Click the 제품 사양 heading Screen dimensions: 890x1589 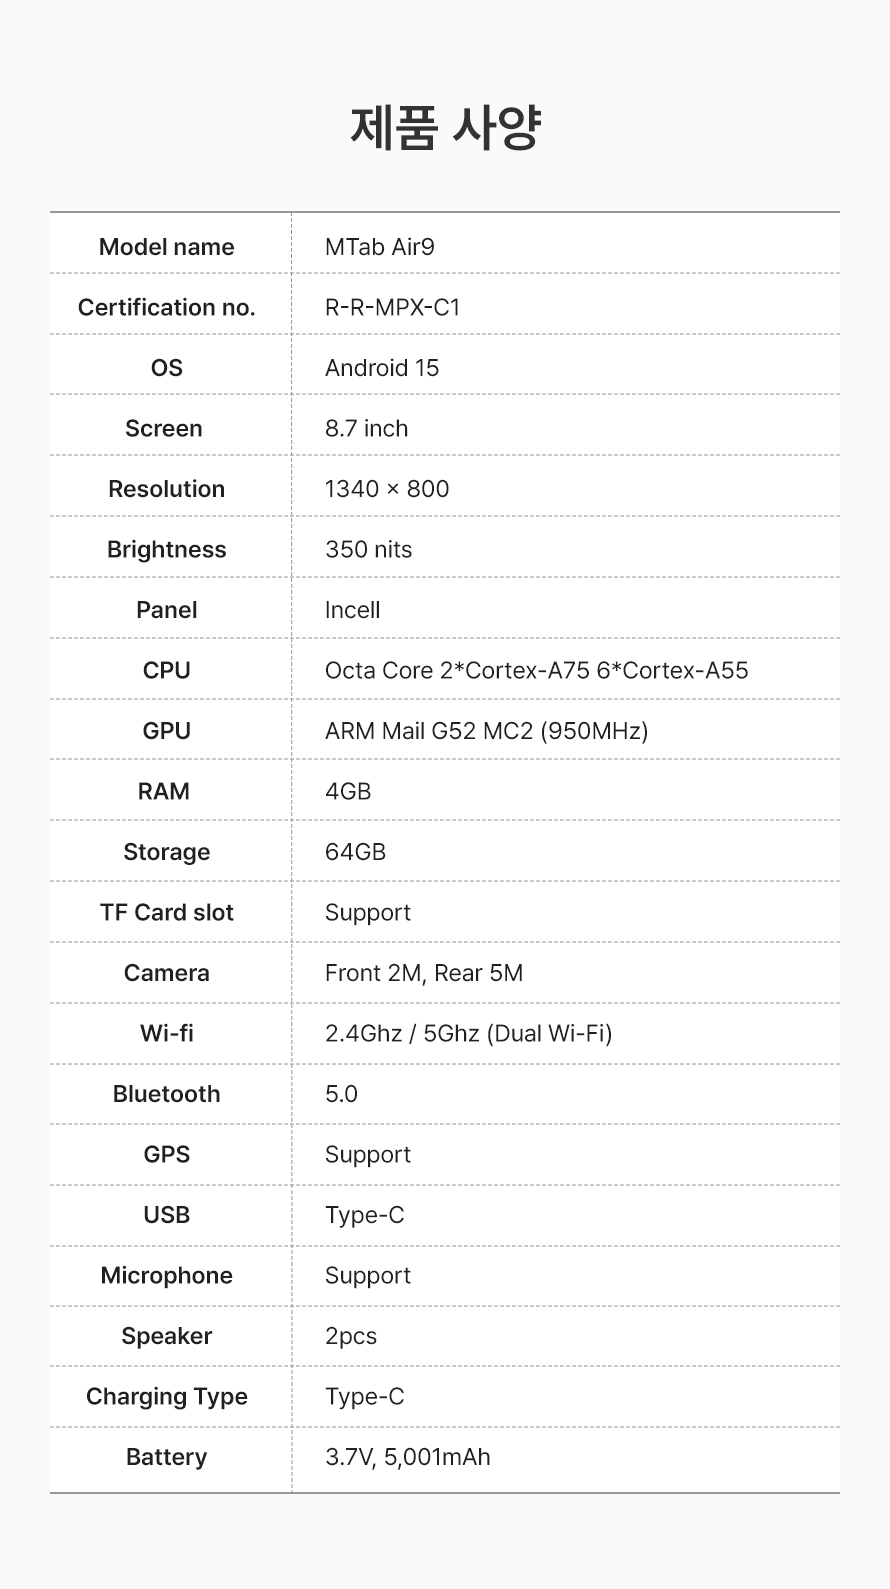click(445, 127)
